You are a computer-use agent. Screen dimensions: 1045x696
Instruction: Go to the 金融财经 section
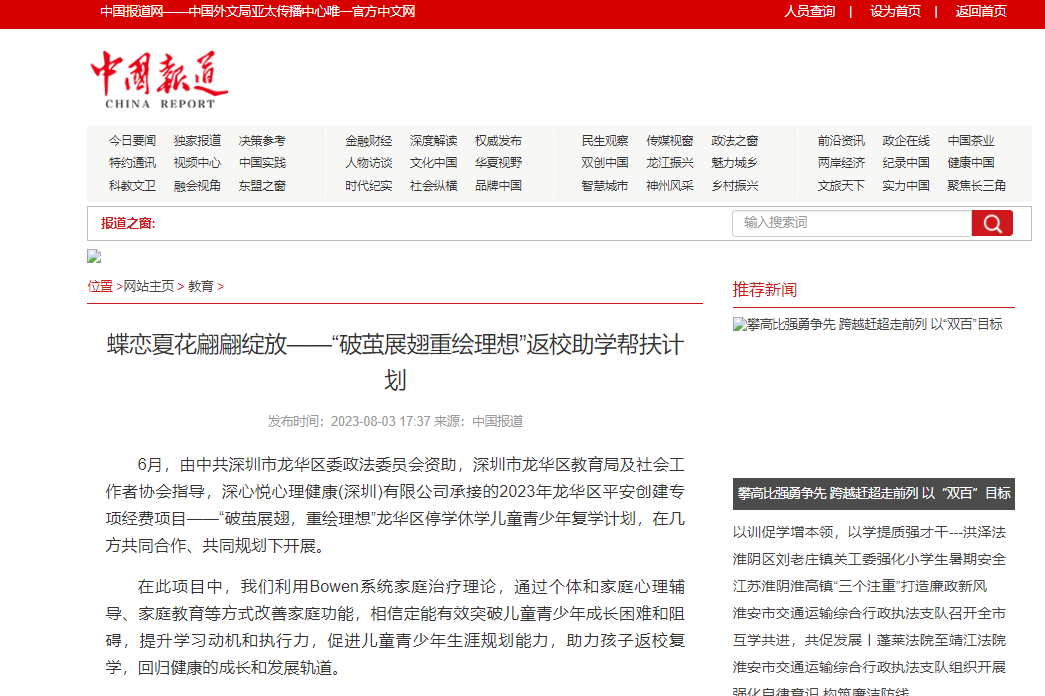369,141
